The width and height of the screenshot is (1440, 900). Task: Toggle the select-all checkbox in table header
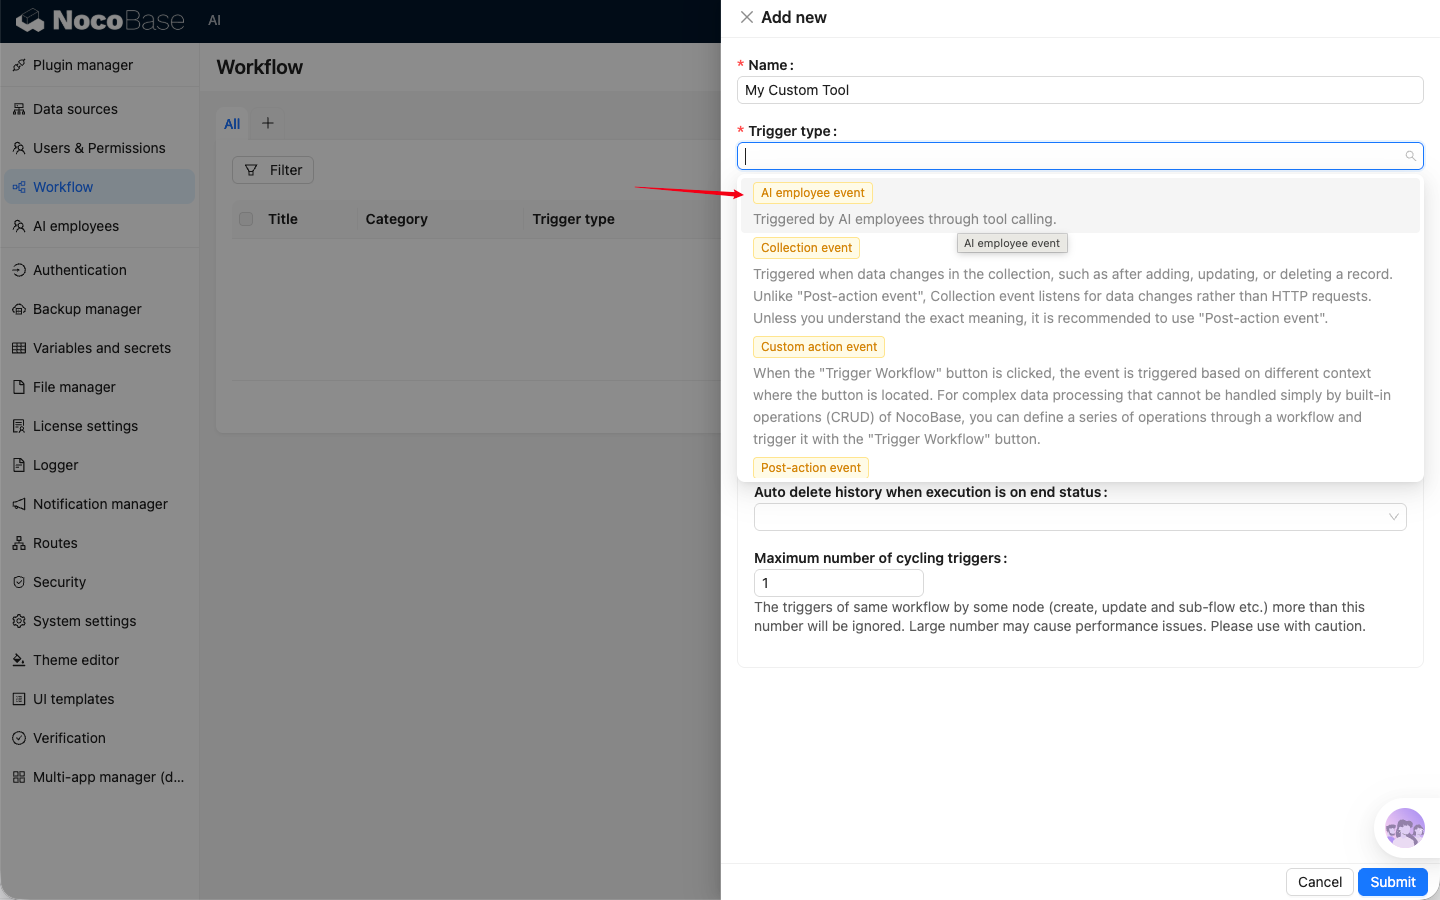[x=246, y=219]
